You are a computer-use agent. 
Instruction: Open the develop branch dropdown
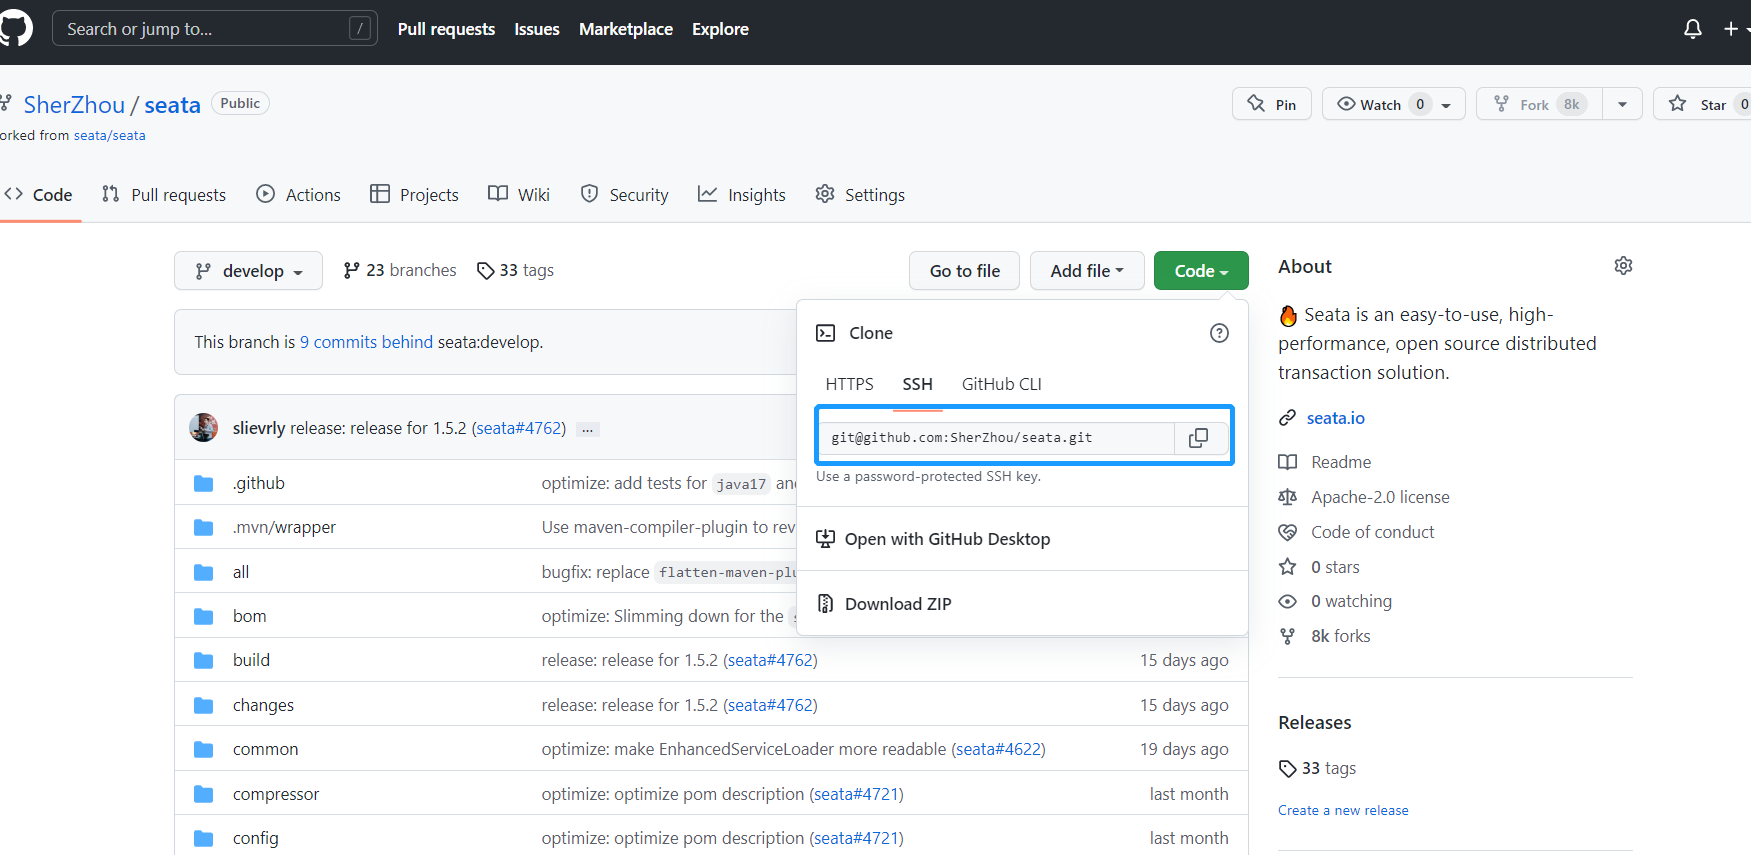pyautogui.click(x=248, y=271)
